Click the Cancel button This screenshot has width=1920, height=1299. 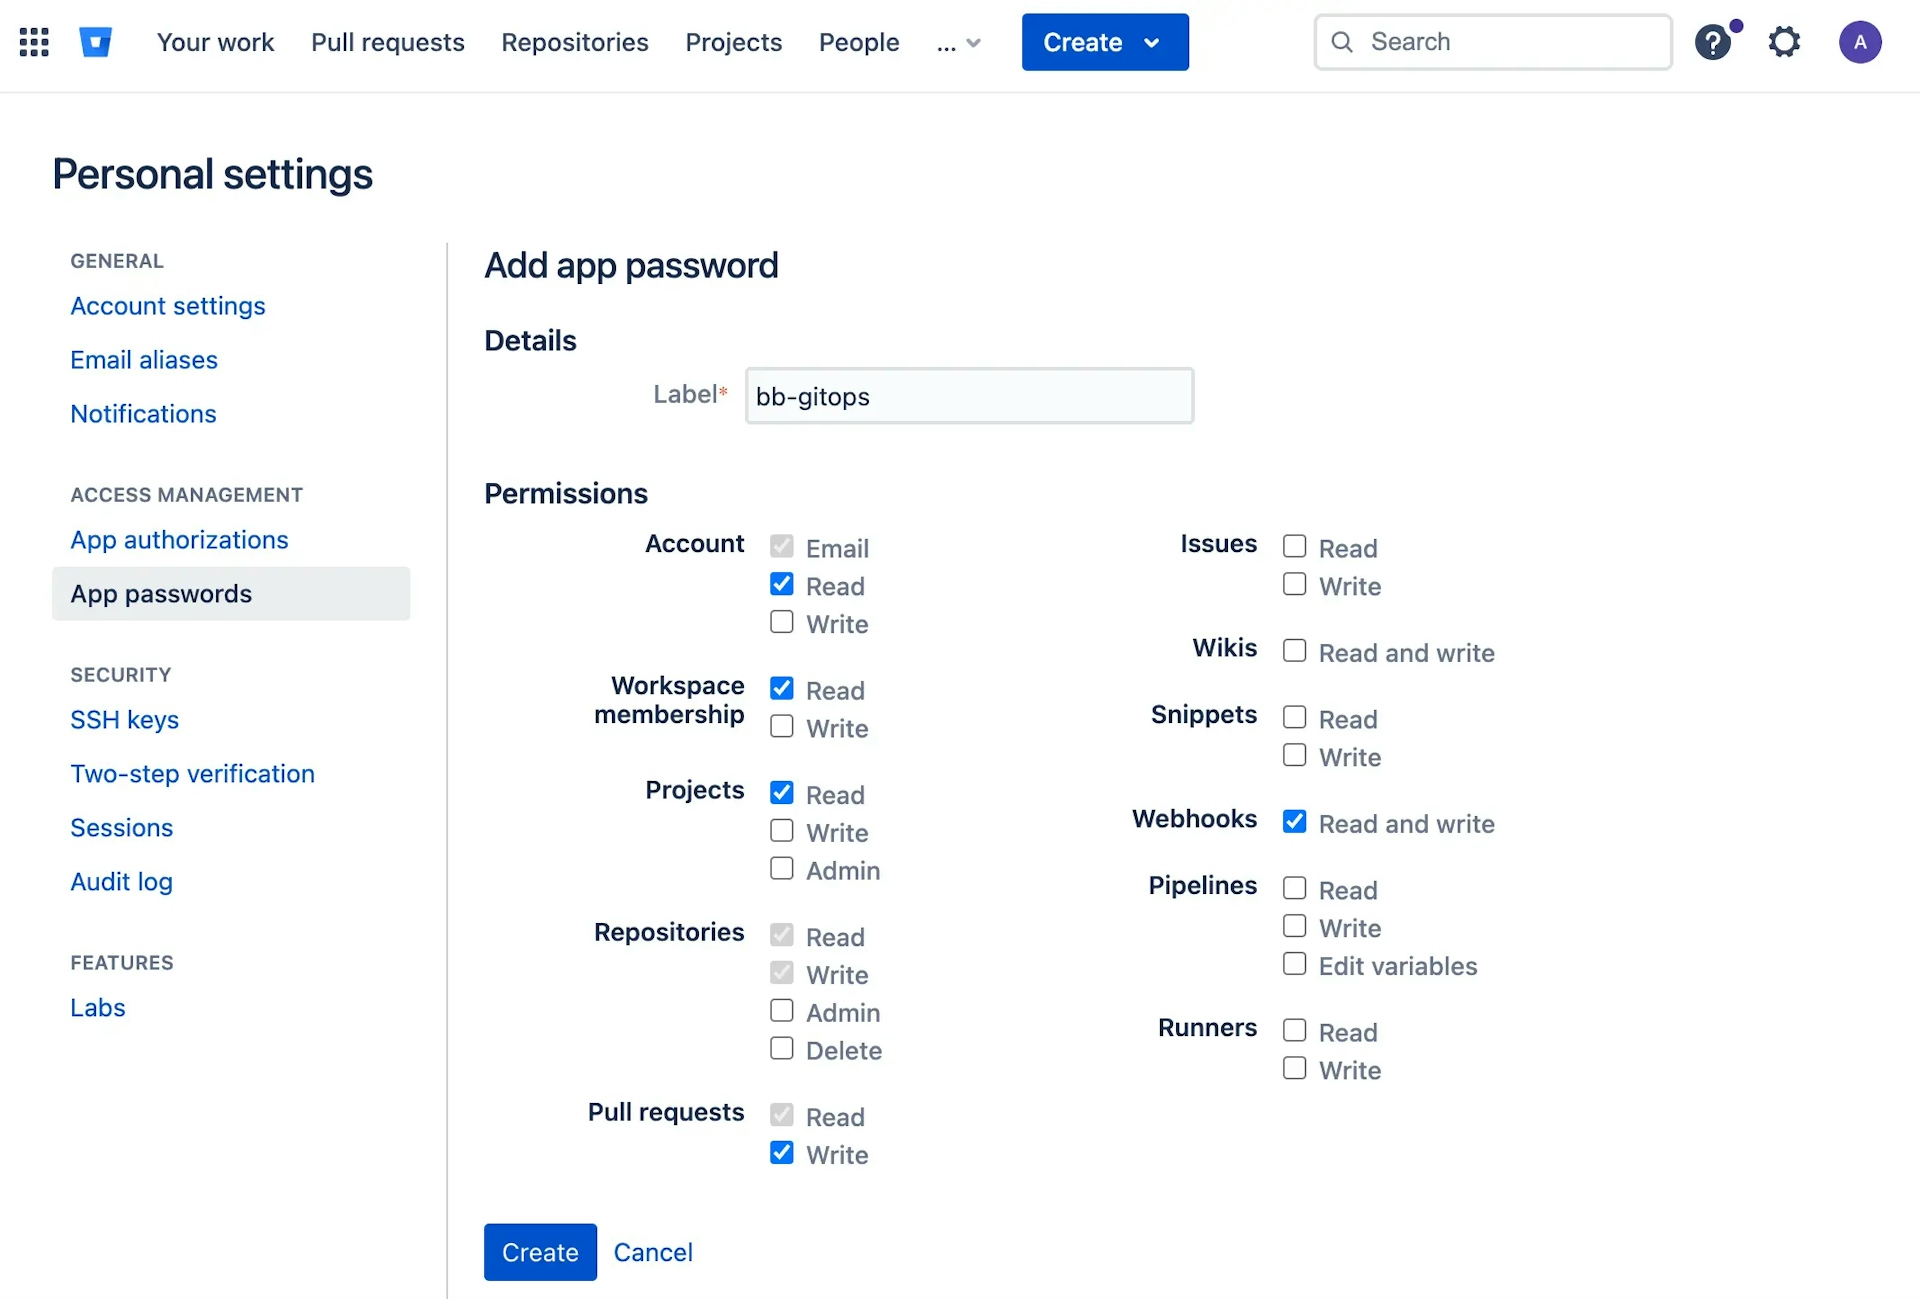652,1253
